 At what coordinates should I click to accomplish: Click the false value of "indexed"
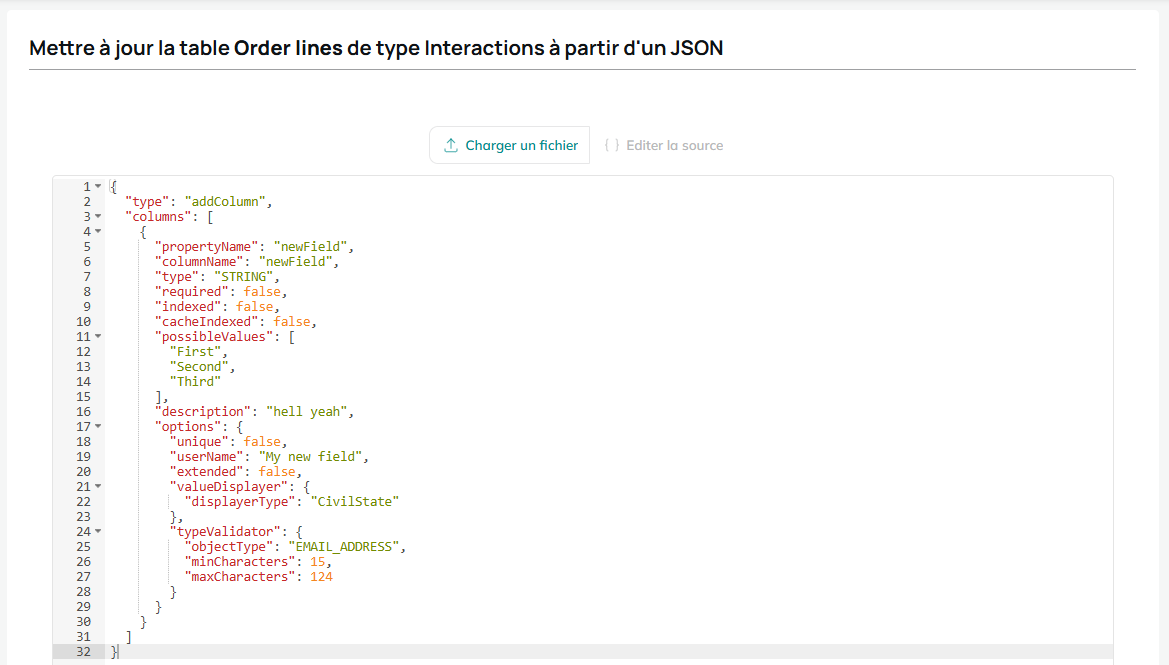255,306
